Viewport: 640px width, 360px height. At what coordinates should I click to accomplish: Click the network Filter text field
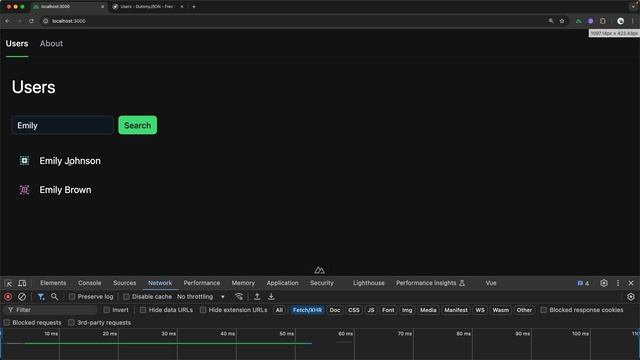pyautogui.click(x=50, y=310)
